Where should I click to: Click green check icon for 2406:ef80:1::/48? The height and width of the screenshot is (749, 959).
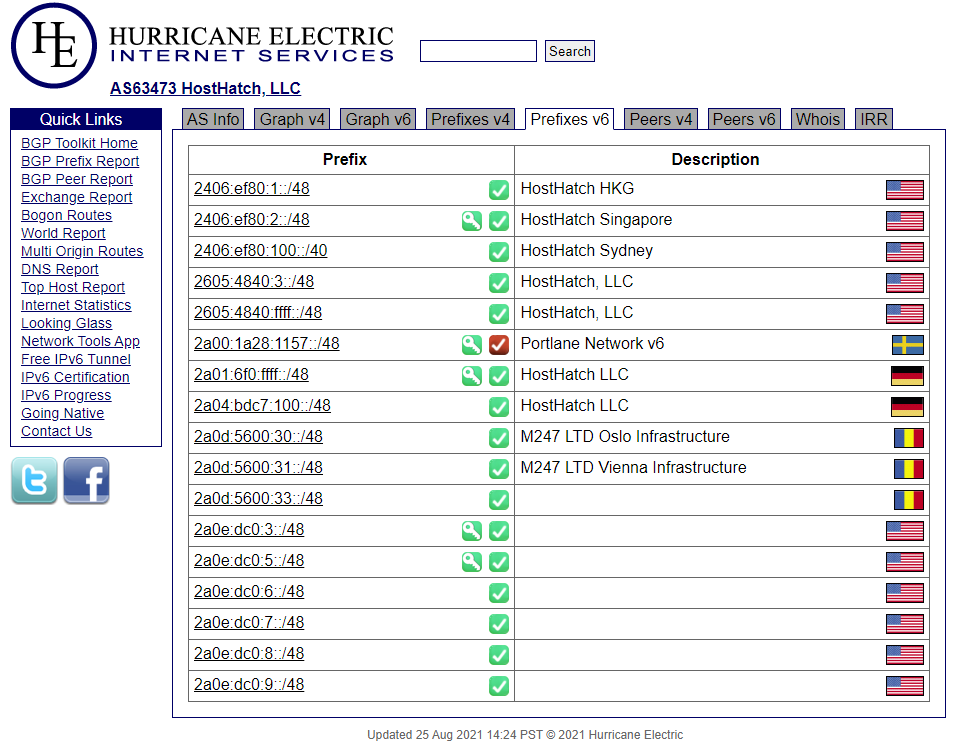coord(499,190)
